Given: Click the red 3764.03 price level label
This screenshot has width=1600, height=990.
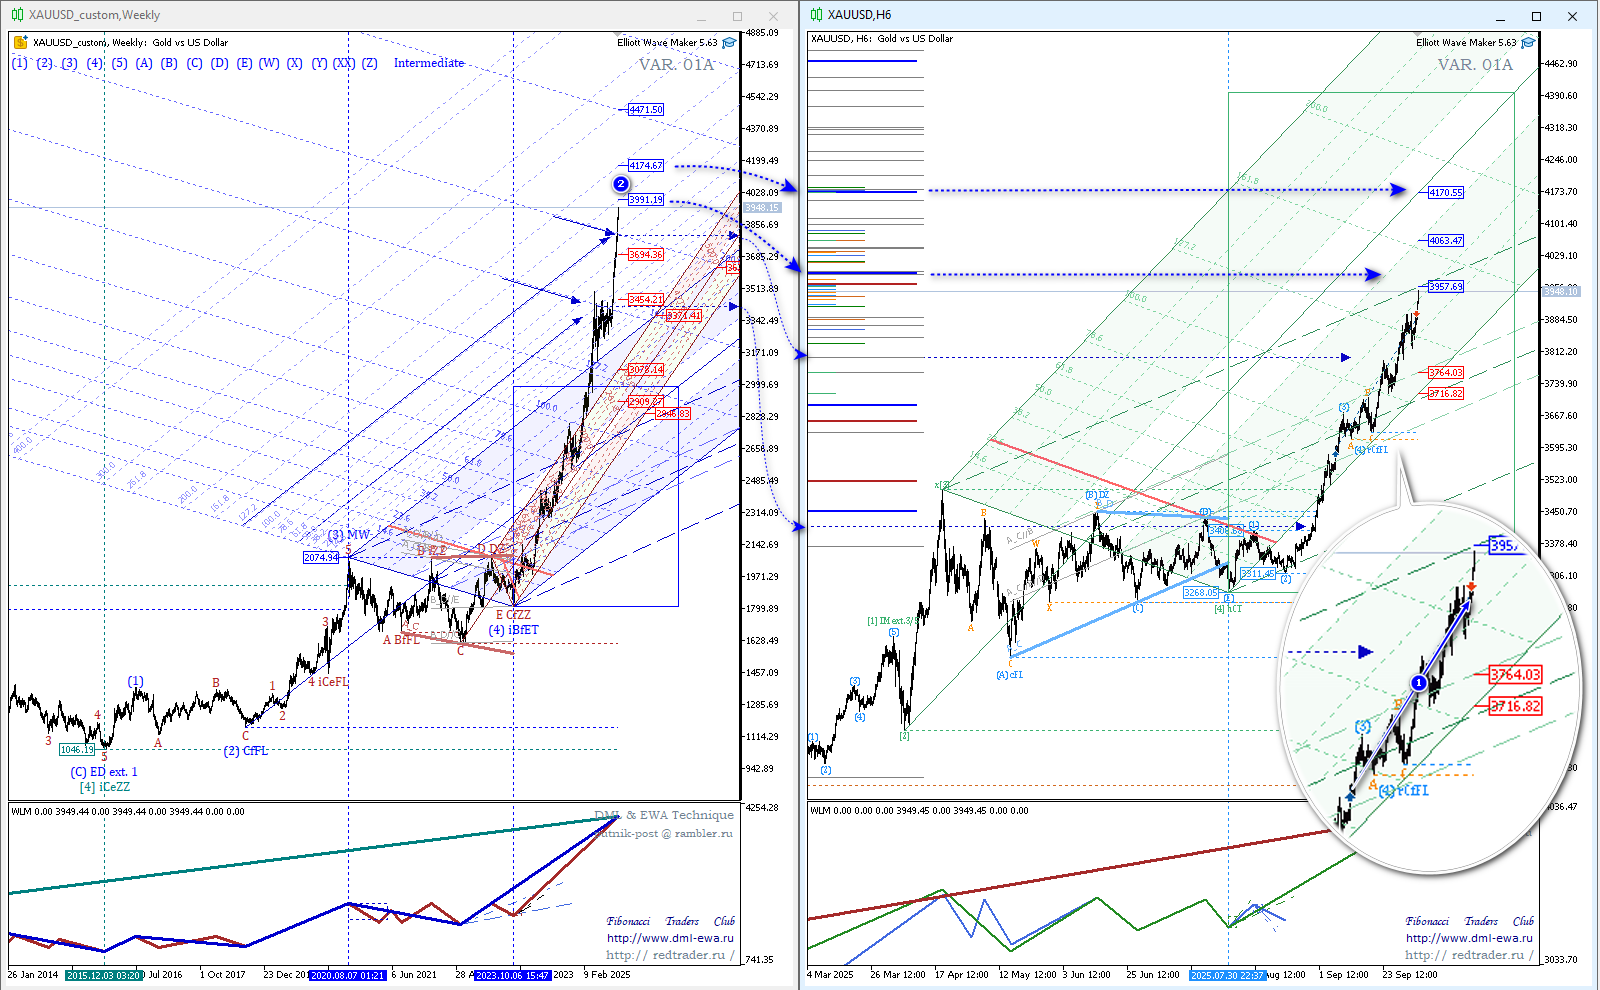Looking at the screenshot, I should 1445,372.
